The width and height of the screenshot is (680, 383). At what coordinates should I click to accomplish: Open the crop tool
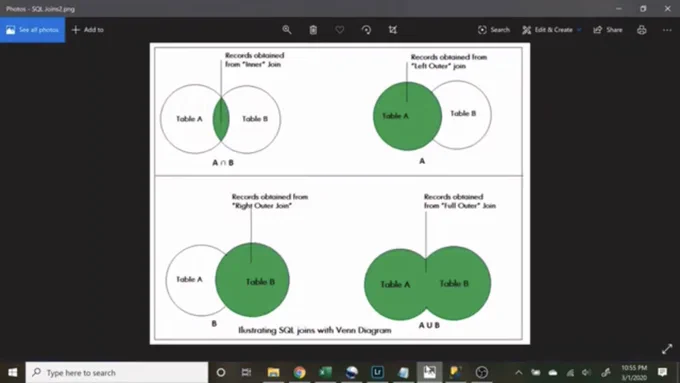pyautogui.click(x=392, y=29)
